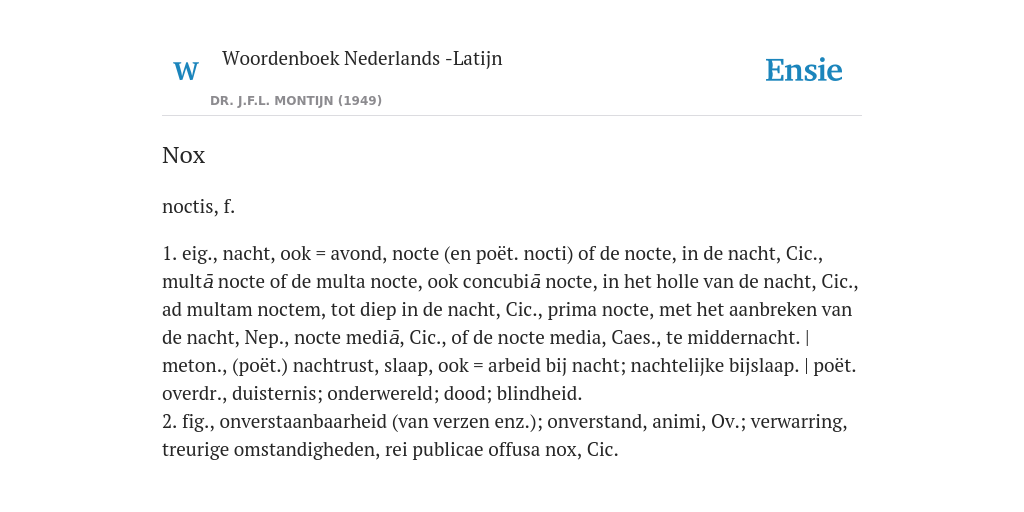Viewport: 1024px width, 512px height.
Task: Select author DR. J.F.L. MONTIJN (1949)
Action: point(296,101)
